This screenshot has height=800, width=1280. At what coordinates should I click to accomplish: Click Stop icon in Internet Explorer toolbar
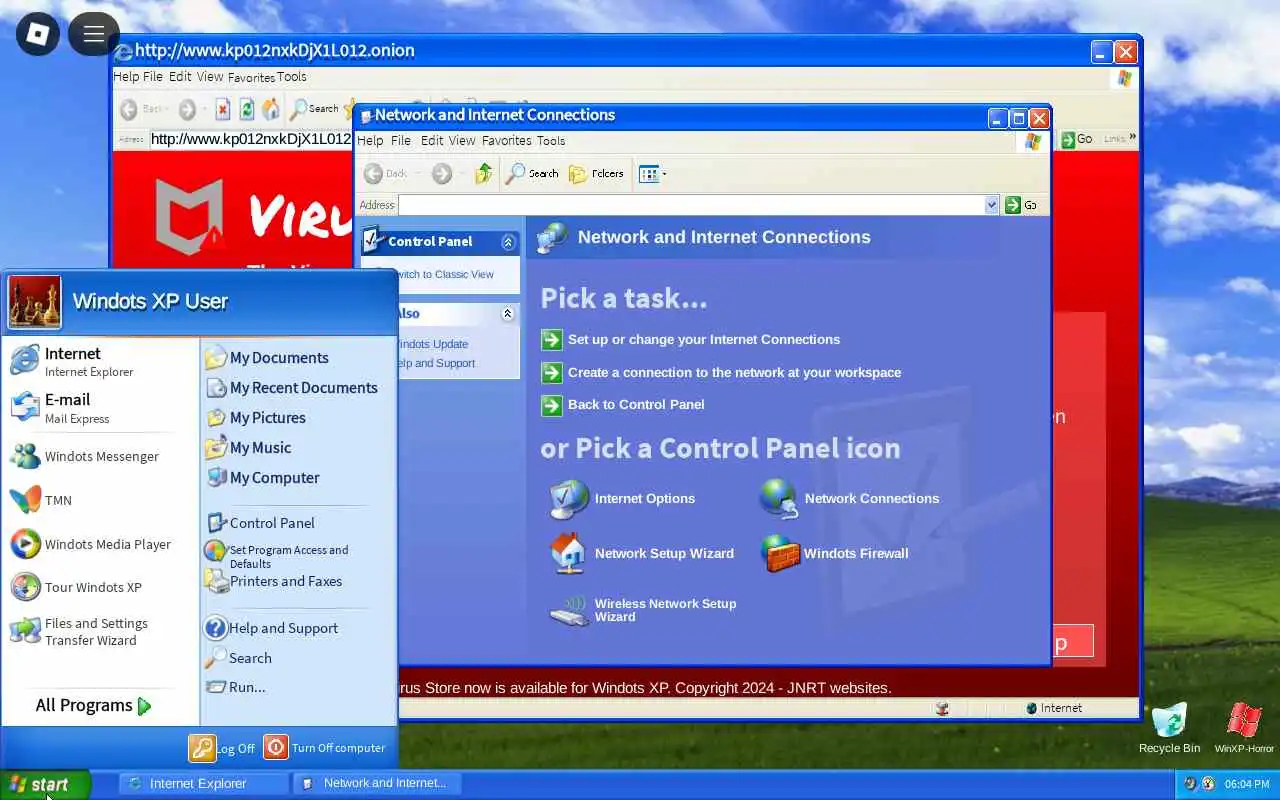point(222,109)
